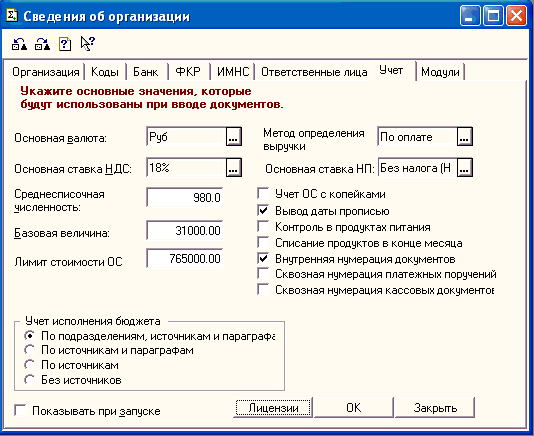Click the Базовая величина field 31000.00
Screen dimensions: 534x436
[x=185, y=231]
